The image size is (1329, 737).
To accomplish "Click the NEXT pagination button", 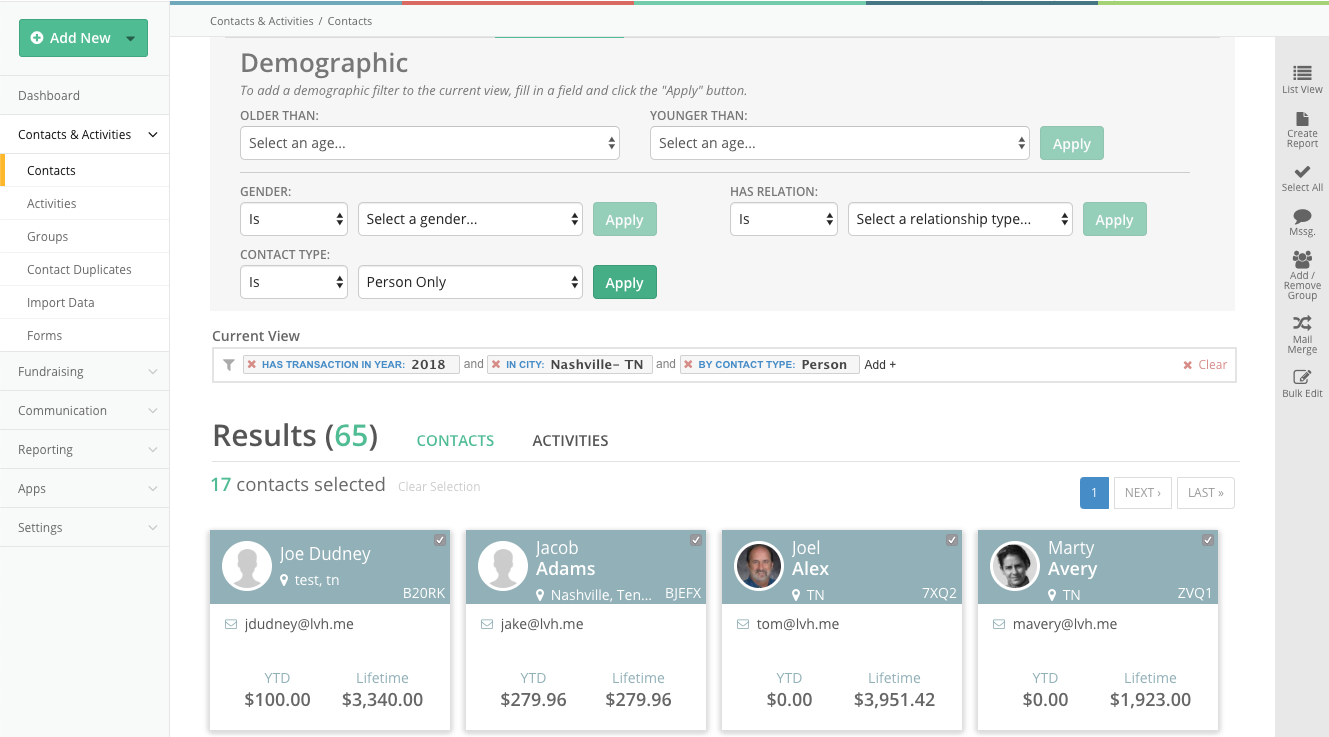I will (x=1142, y=492).
